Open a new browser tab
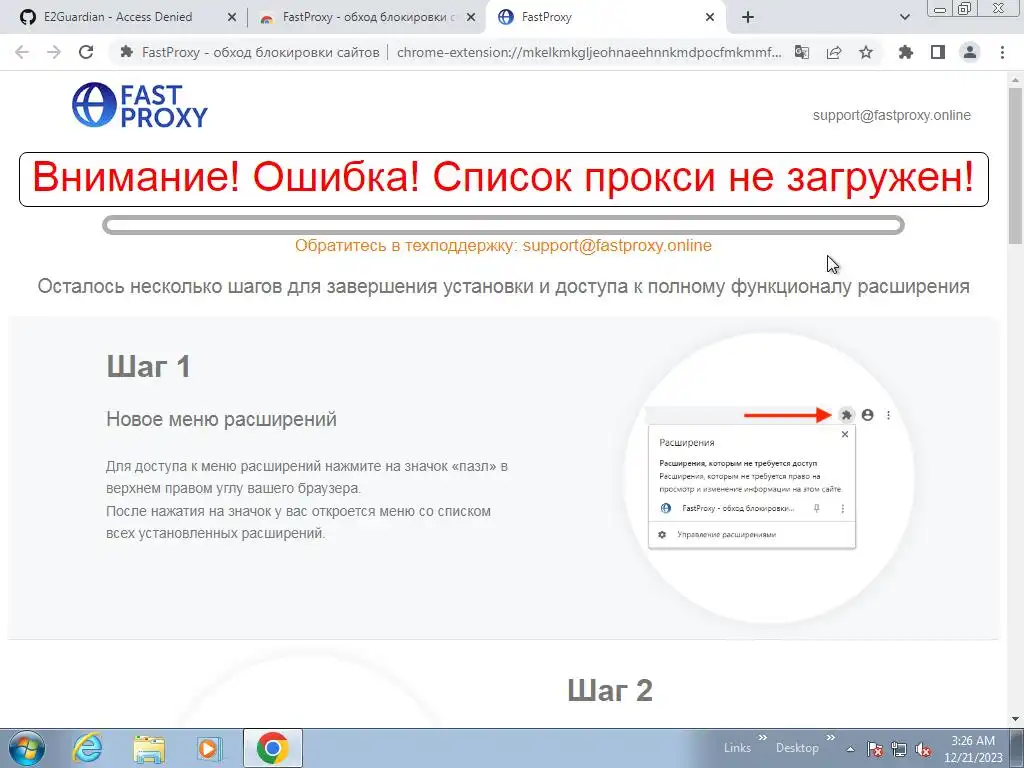 coord(748,18)
